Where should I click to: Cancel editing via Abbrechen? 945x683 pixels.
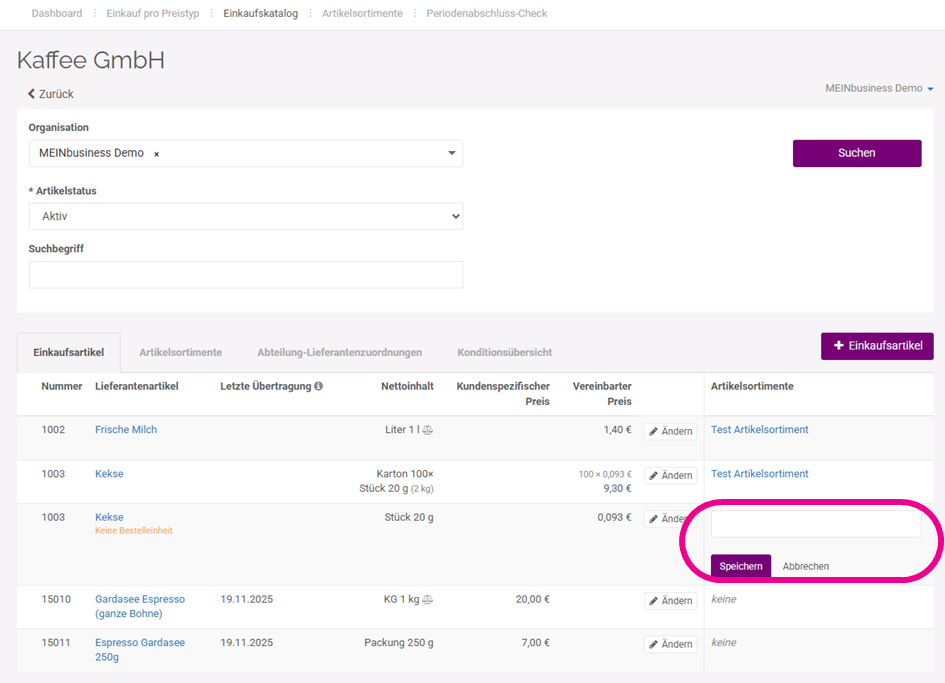pyautogui.click(x=805, y=566)
